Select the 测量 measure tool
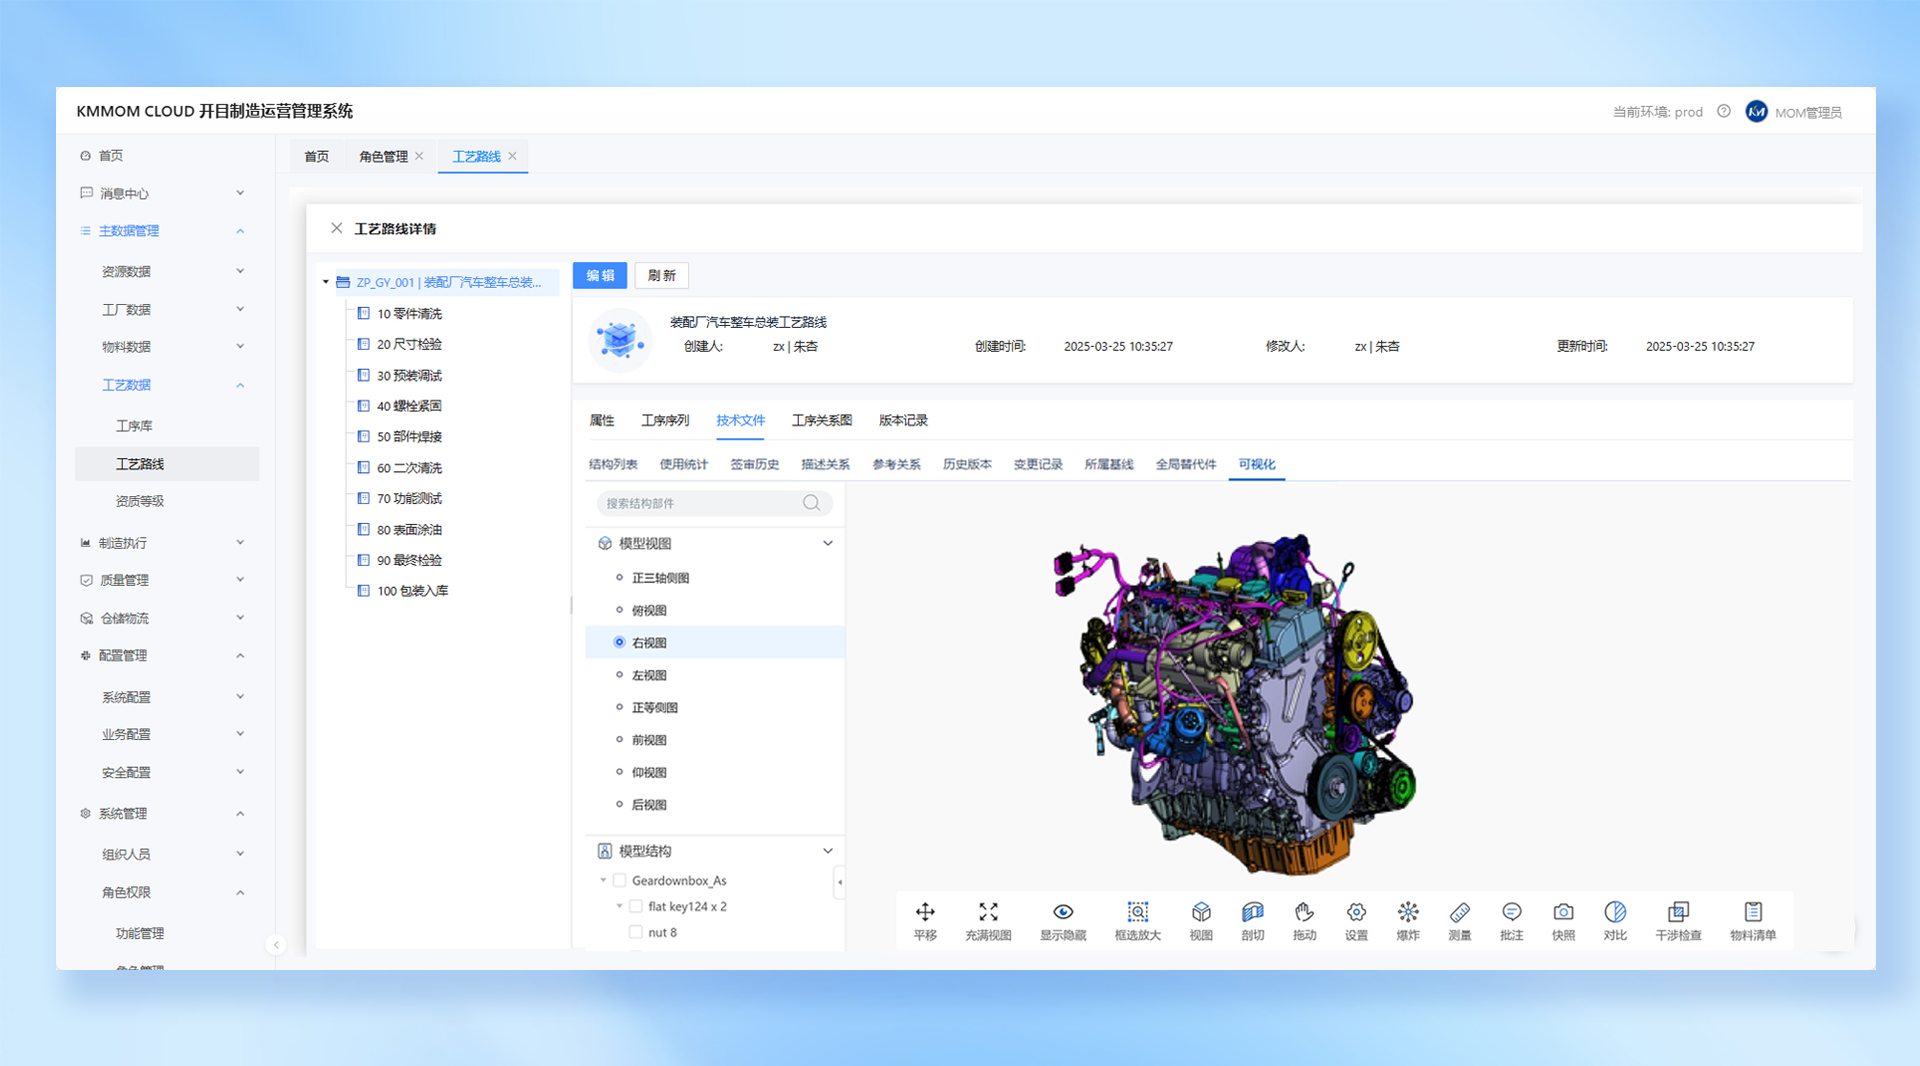 click(x=1459, y=913)
